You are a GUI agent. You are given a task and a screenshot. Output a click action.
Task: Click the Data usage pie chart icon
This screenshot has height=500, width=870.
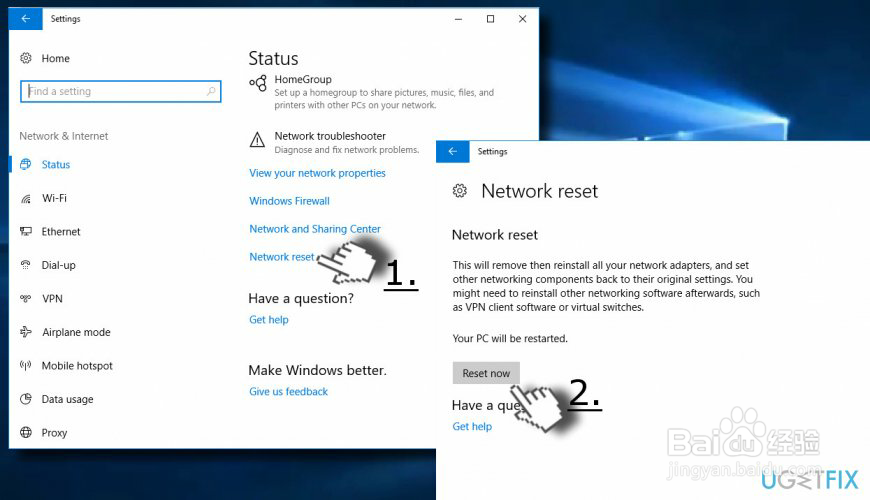click(26, 399)
